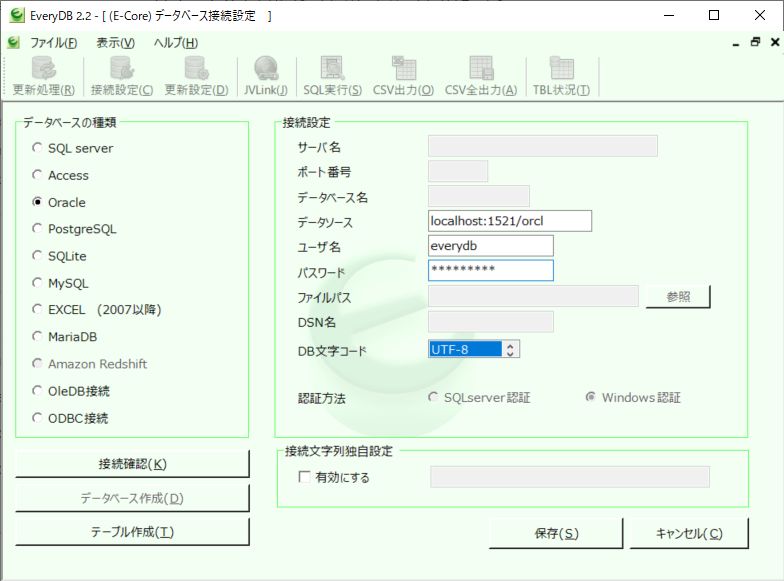The height and width of the screenshot is (581, 784).
Task: Click the ポート番号 input field
Action: pos(458,171)
